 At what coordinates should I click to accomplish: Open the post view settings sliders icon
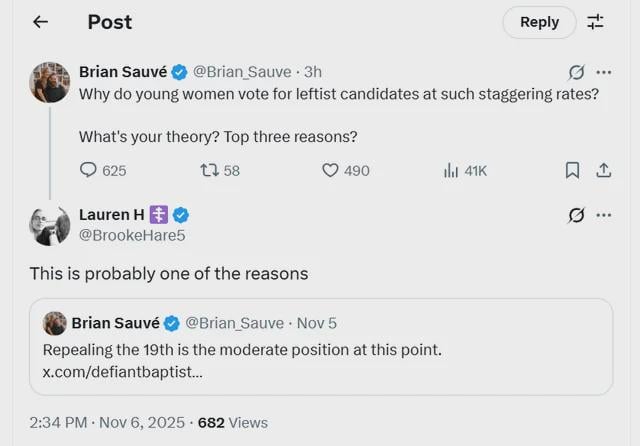tap(595, 22)
